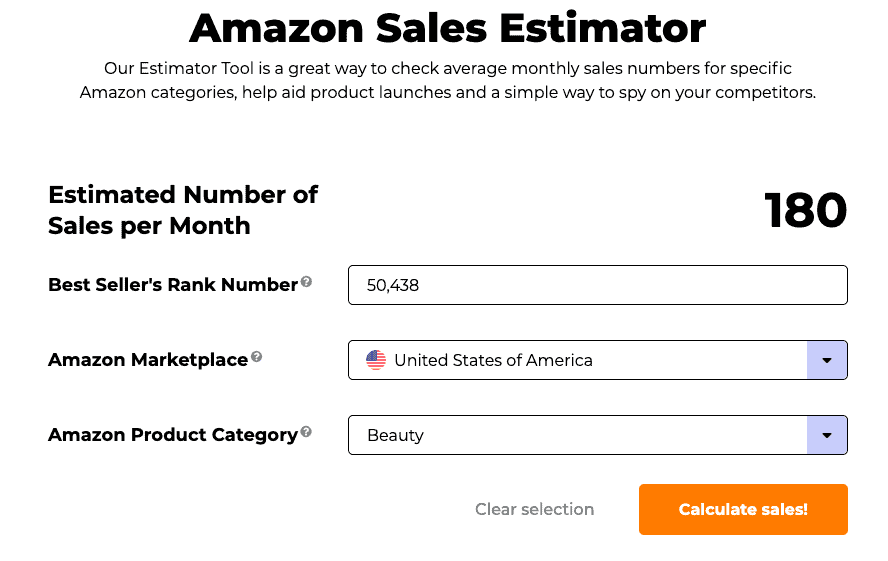Click the Beauty text in category field
Image resolution: width=888 pixels, height=561 pixels.
pyautogui.click(x=395, y=435)
